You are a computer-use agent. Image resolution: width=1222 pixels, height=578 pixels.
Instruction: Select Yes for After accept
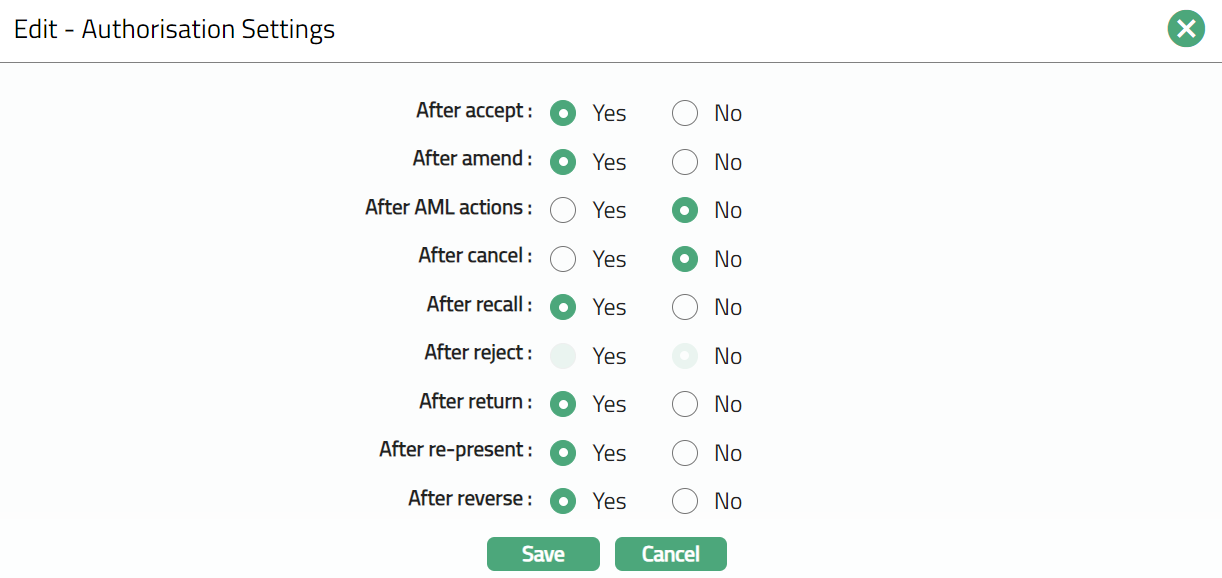pyautogui.click(x=564, y=113)
